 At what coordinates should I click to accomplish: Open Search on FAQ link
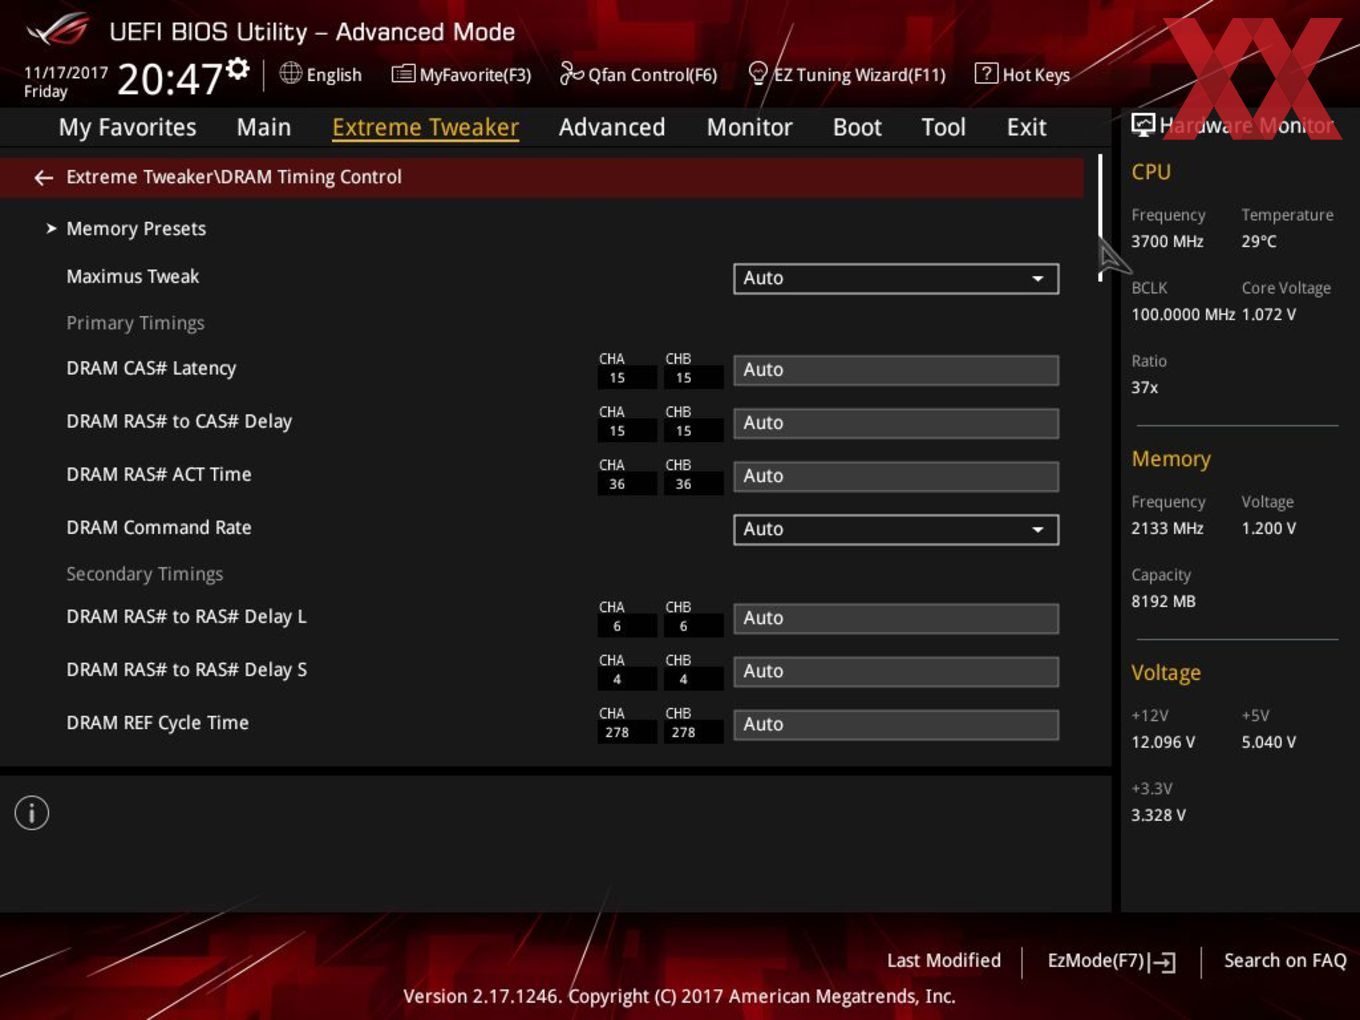point(1285,960)
